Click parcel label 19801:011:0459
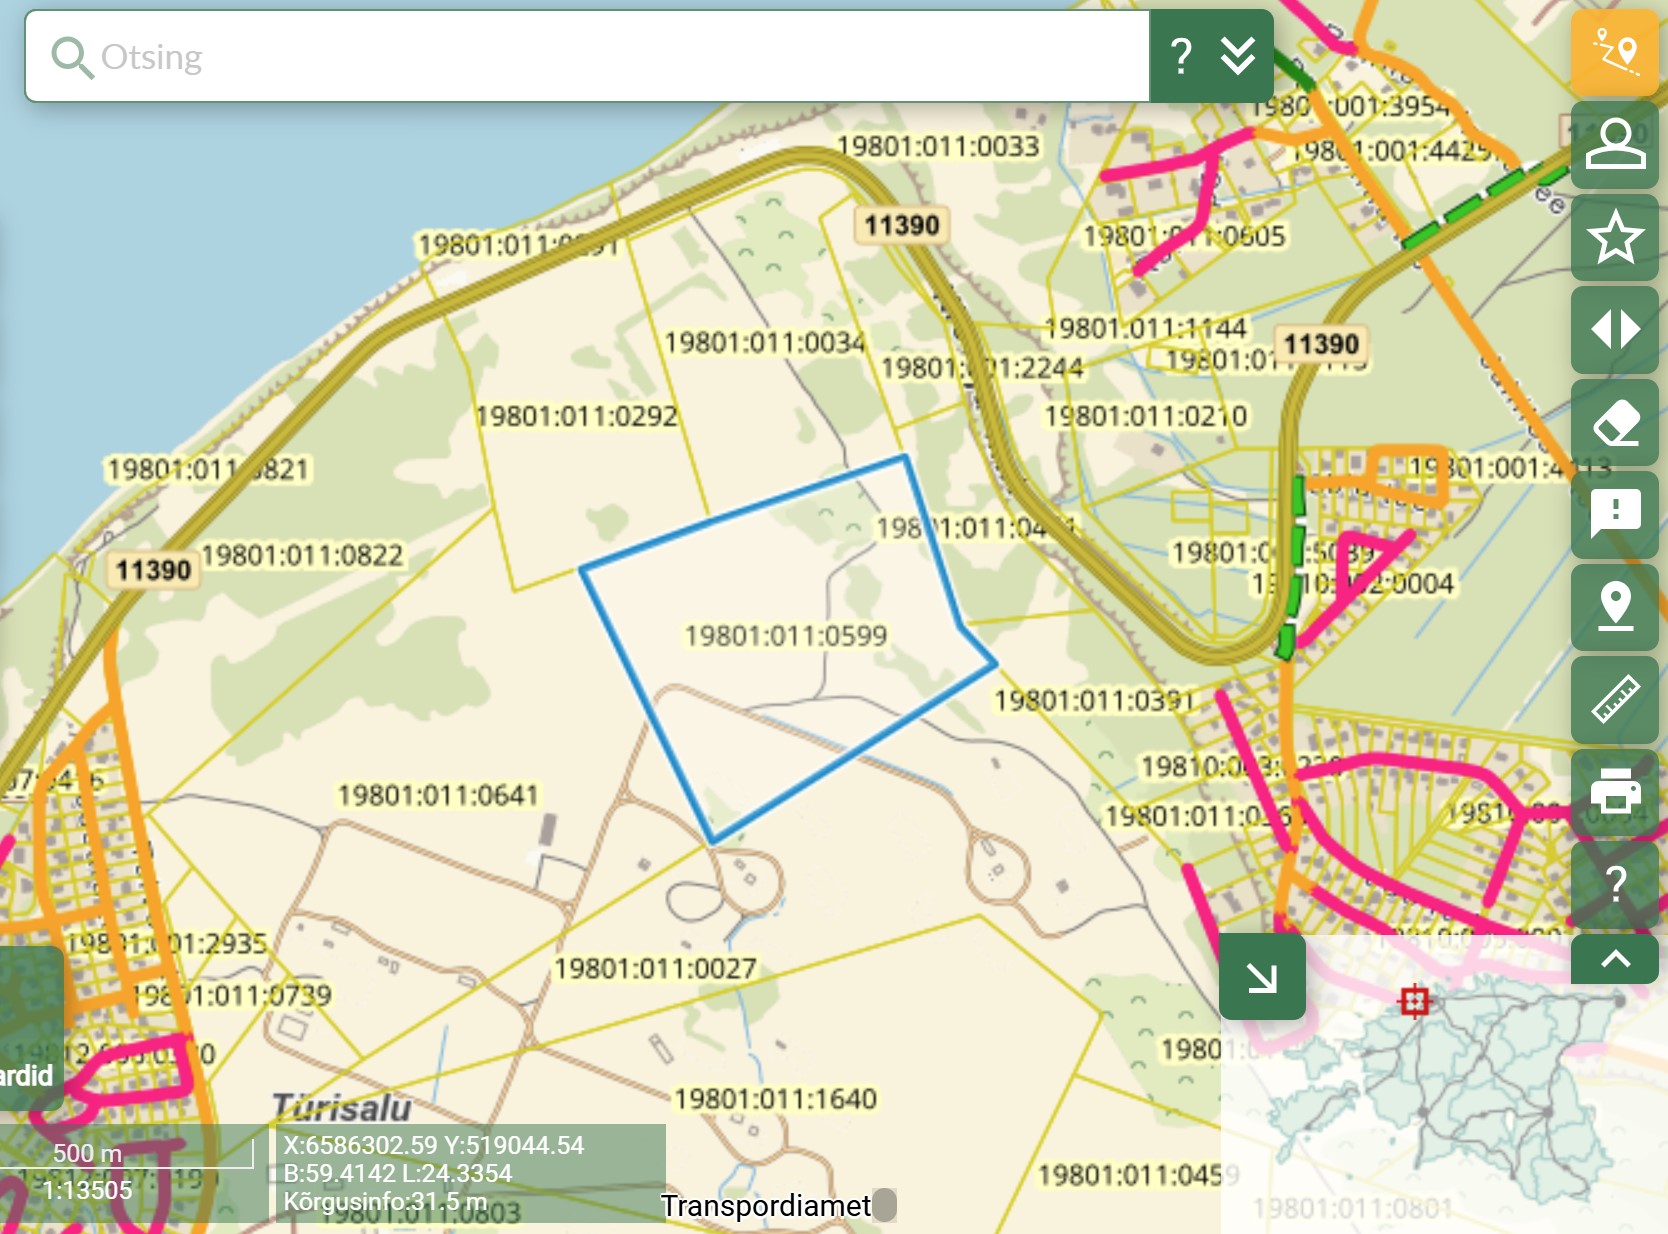Image resolution: width=1668 pixels, height=1234 pixels. click(x=1138, y=1175)
